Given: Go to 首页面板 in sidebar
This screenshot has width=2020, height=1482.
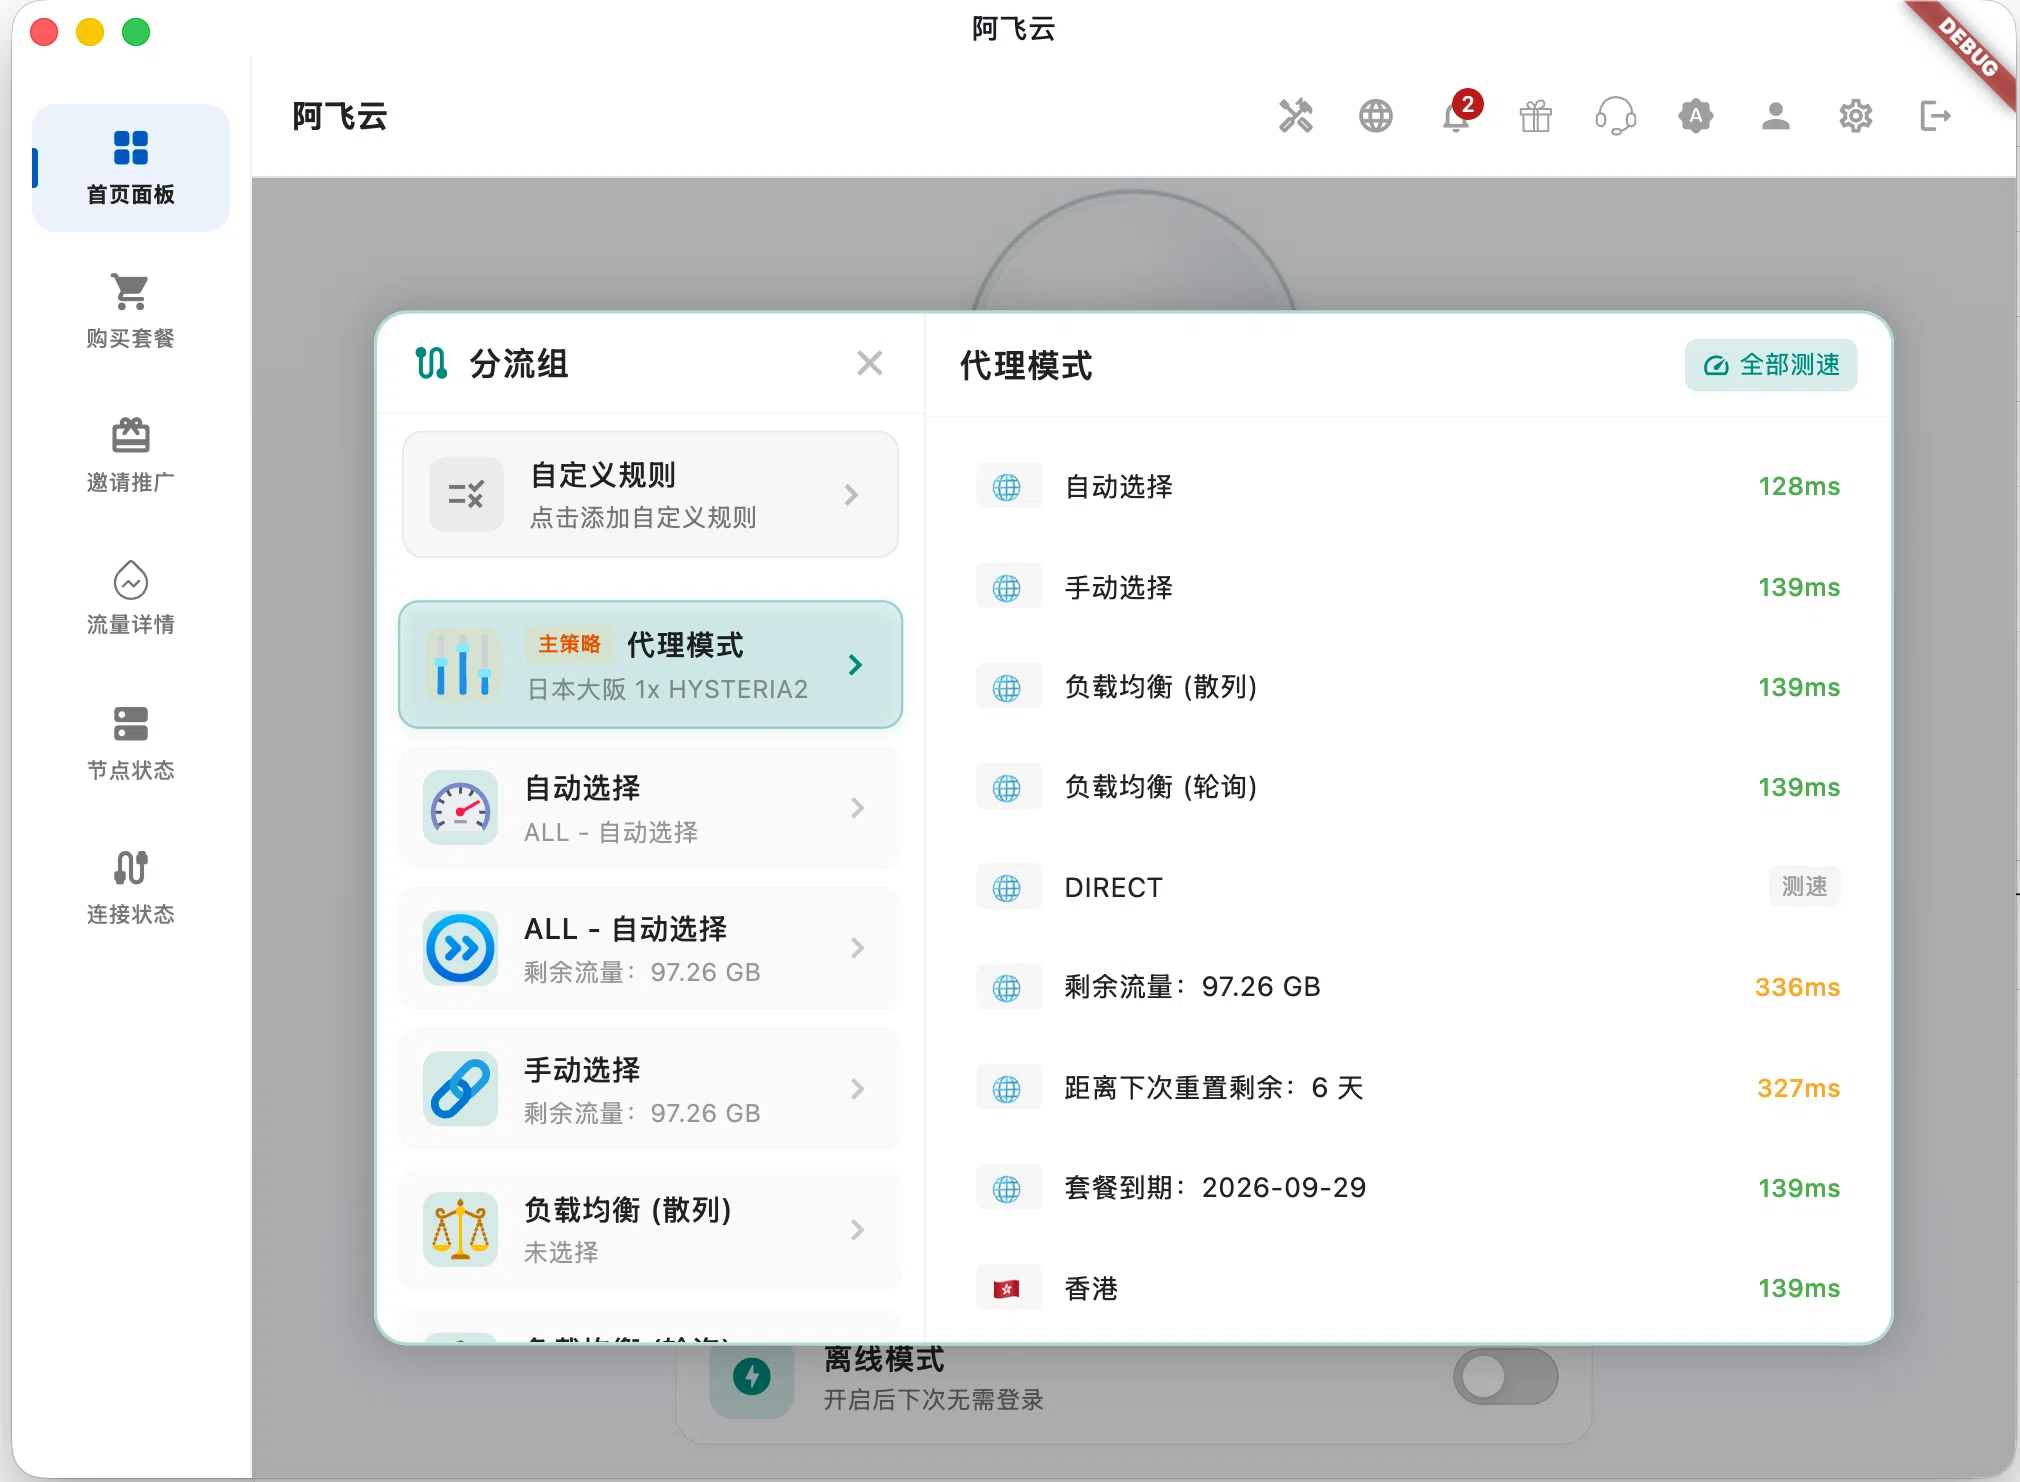Looking at the screenshot, I should (131, 168).
